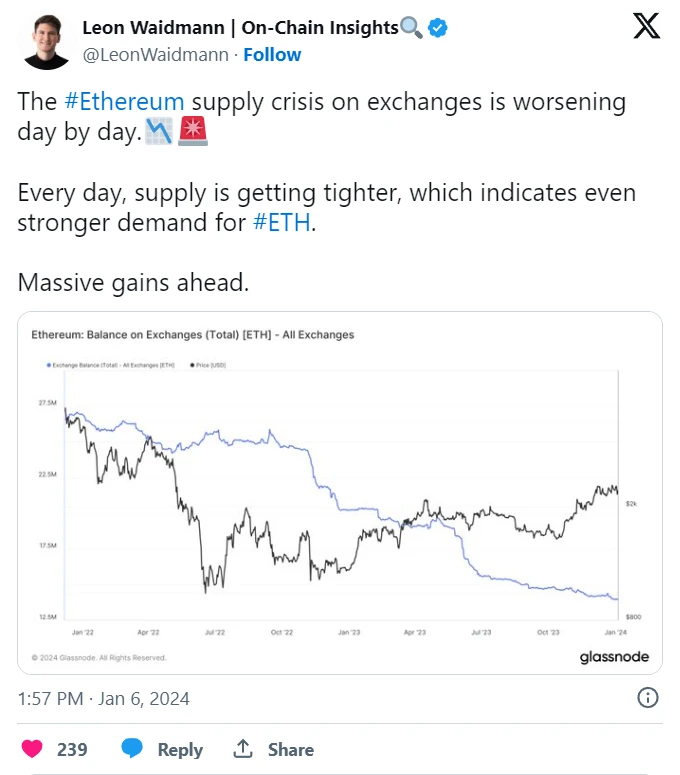Open Leon Waidmann's profile avatar
The width and height of the screenshot is (680, 775).
46,40
